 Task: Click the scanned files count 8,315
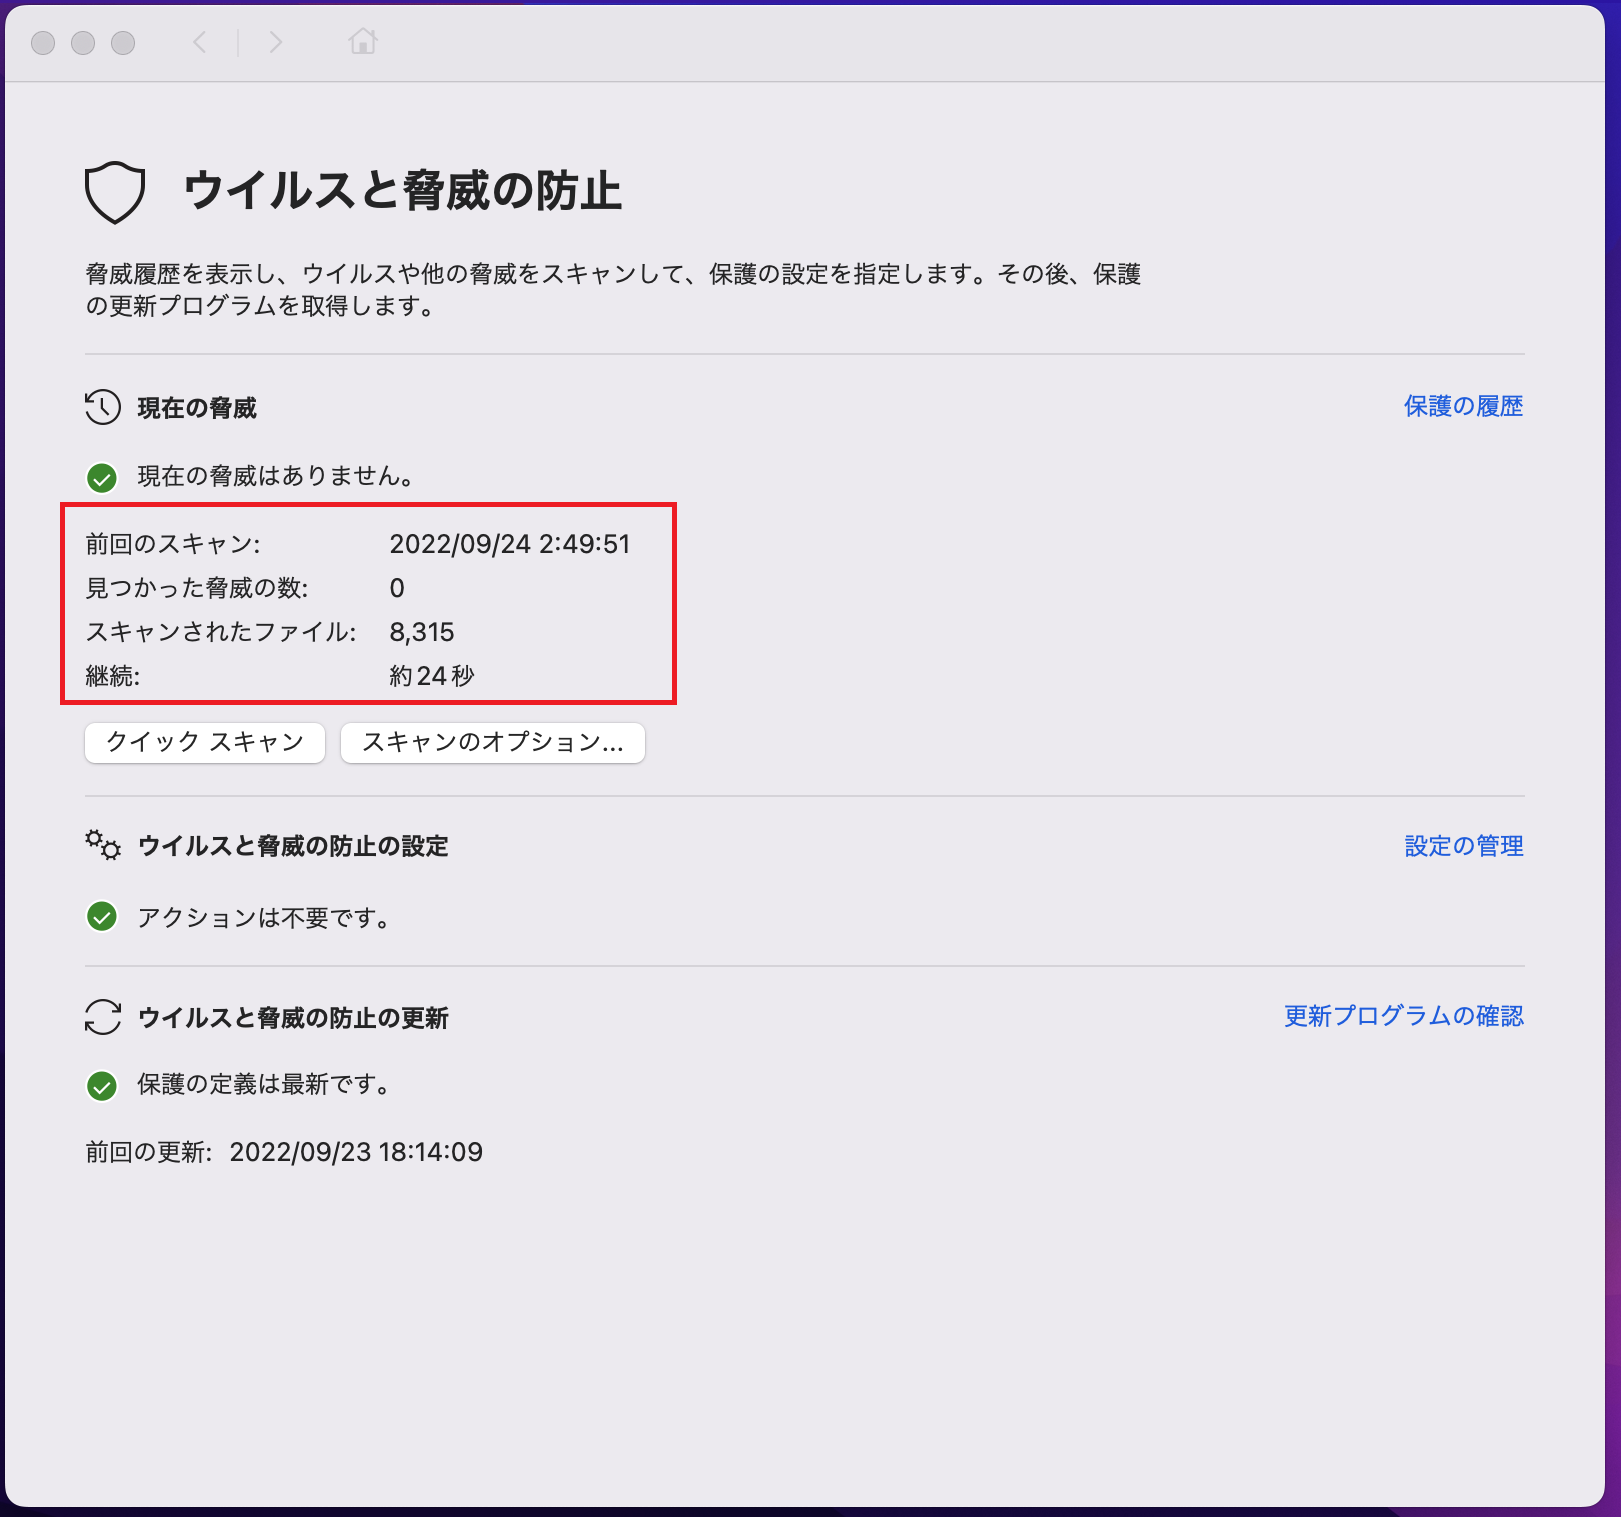(422, 632)
